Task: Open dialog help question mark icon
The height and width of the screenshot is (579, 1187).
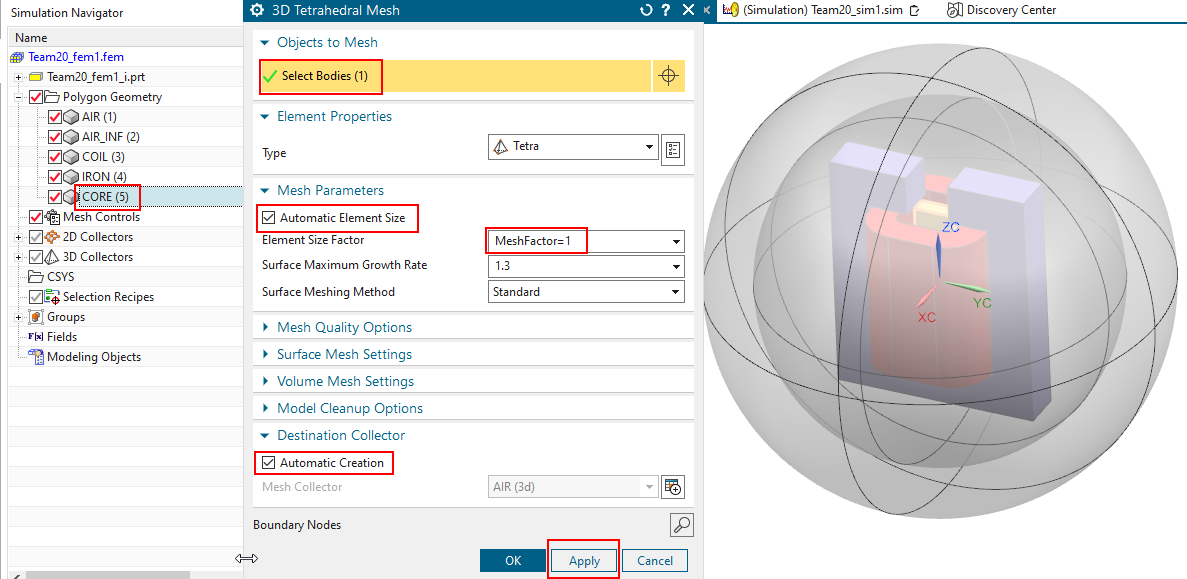Action: 666,10
